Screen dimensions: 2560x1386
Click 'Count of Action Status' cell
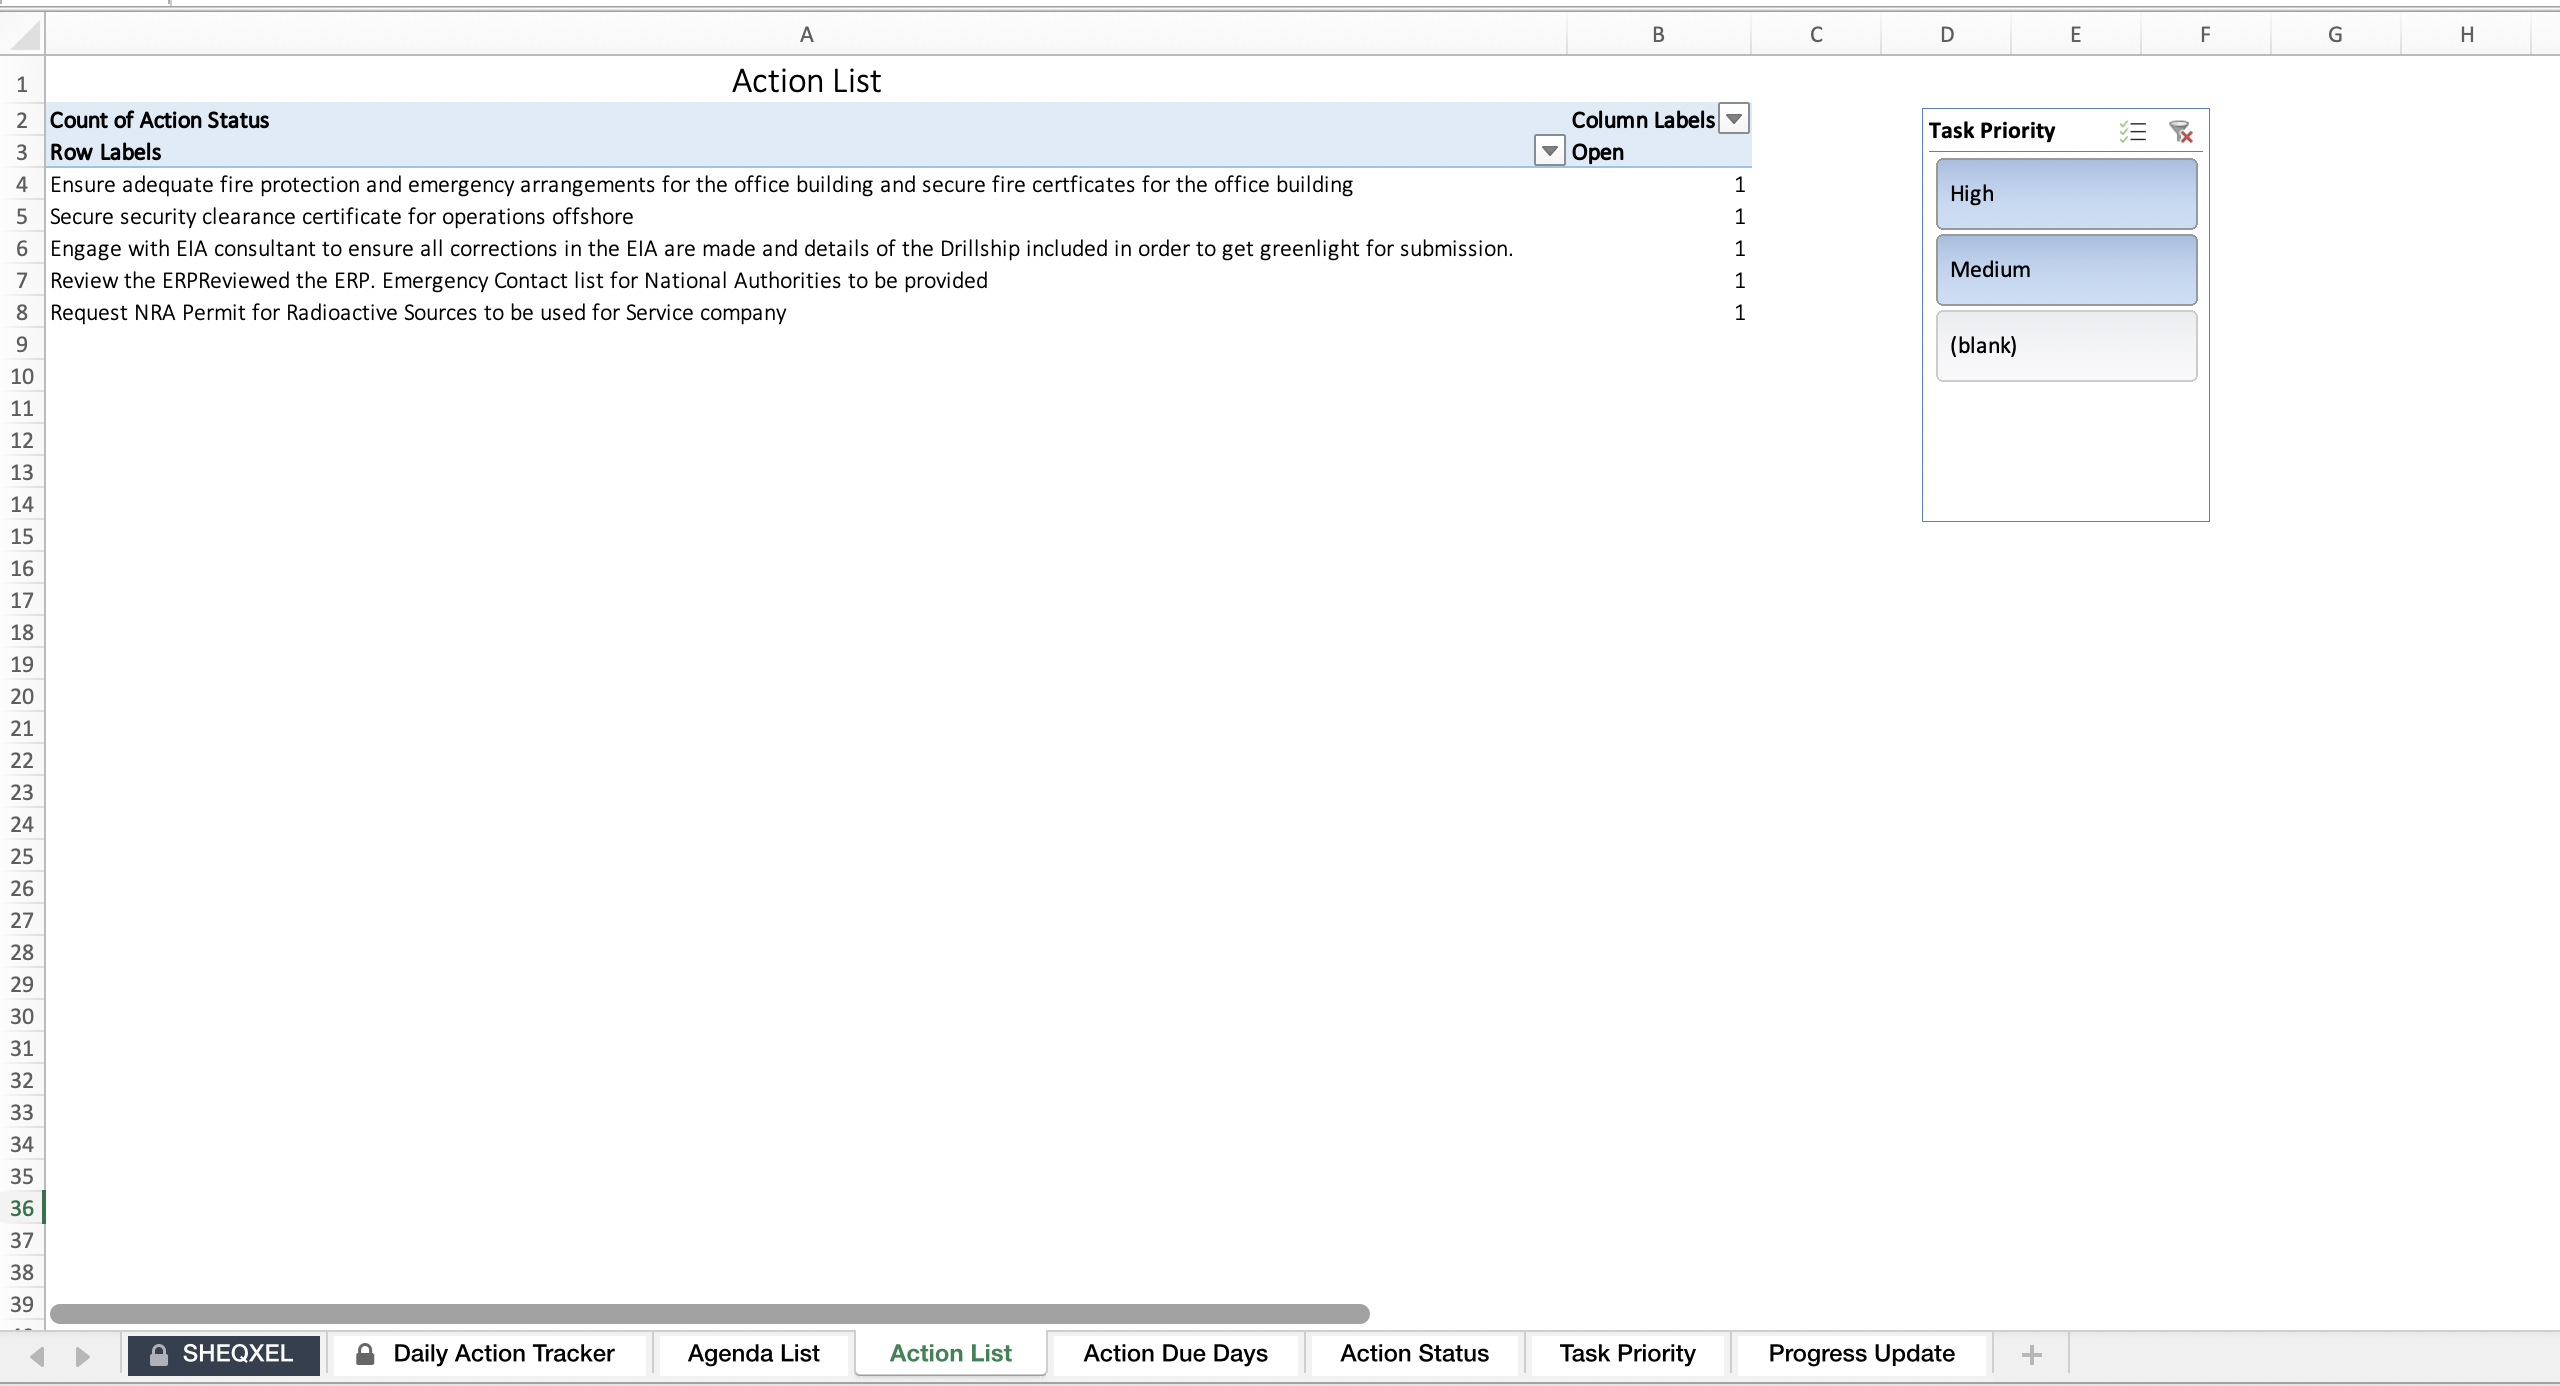806,120
